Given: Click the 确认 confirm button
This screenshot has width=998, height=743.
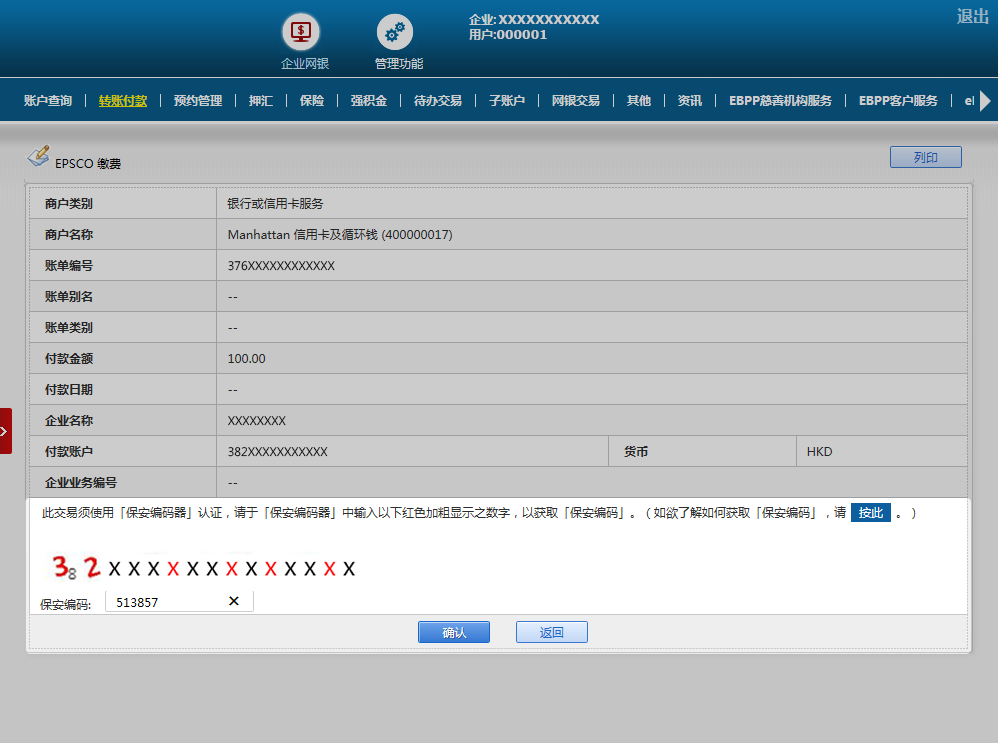Looking at the screenshot, I should (x=454, y=632).
